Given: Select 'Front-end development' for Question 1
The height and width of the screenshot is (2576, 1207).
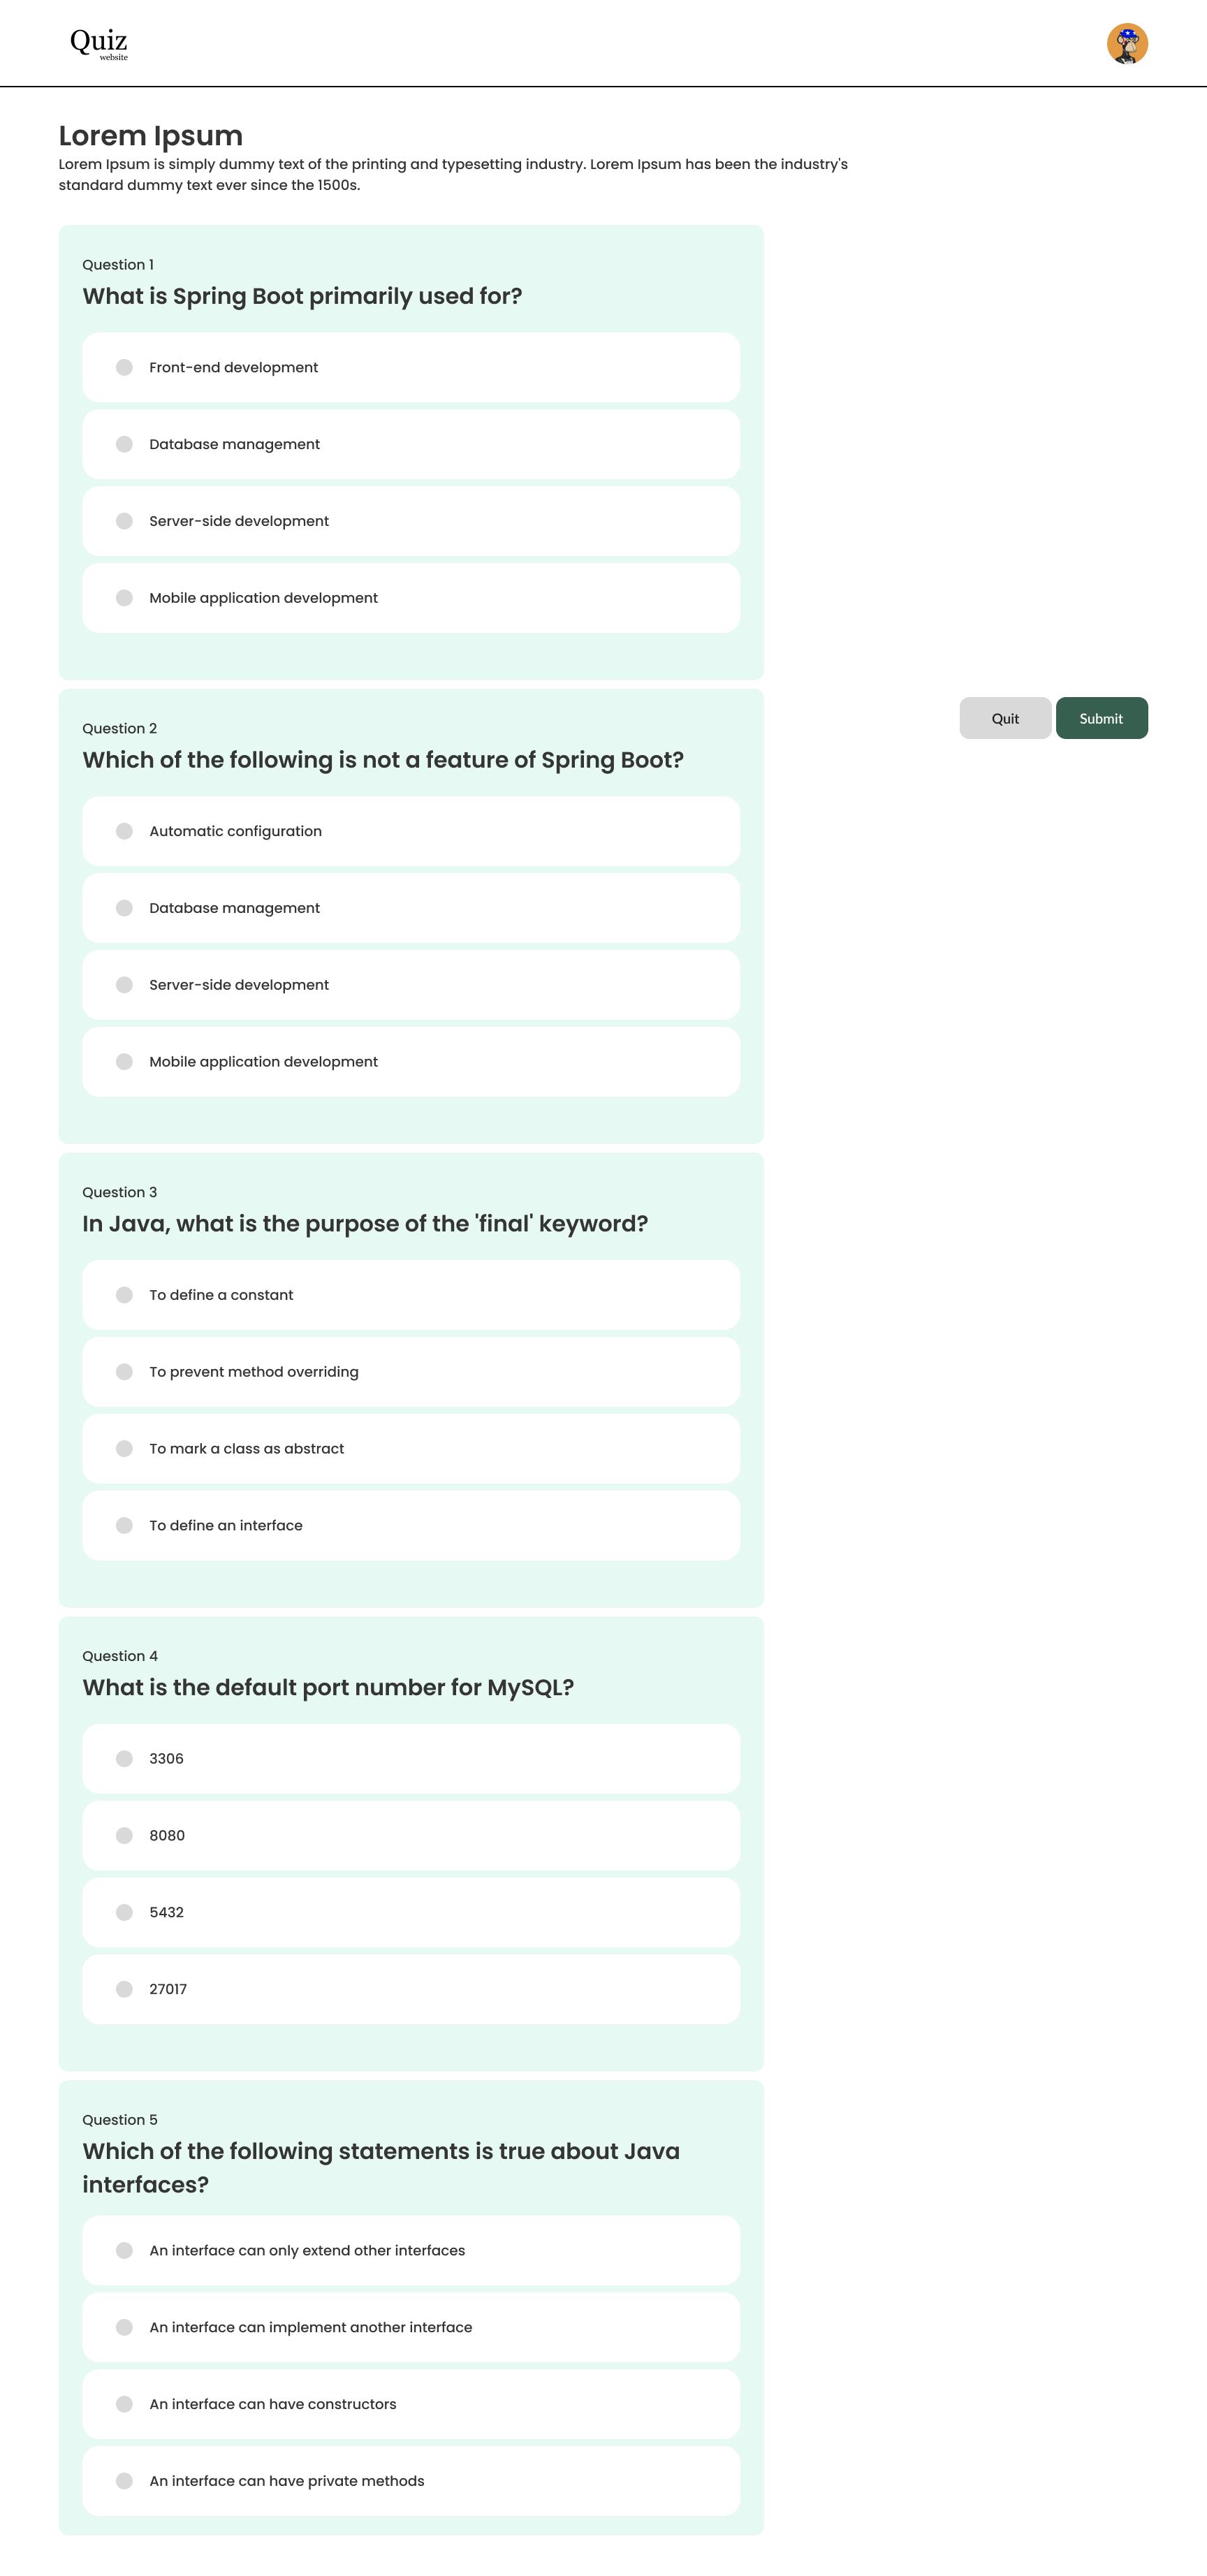Looking at the screenshot, I should coord(125,368).
